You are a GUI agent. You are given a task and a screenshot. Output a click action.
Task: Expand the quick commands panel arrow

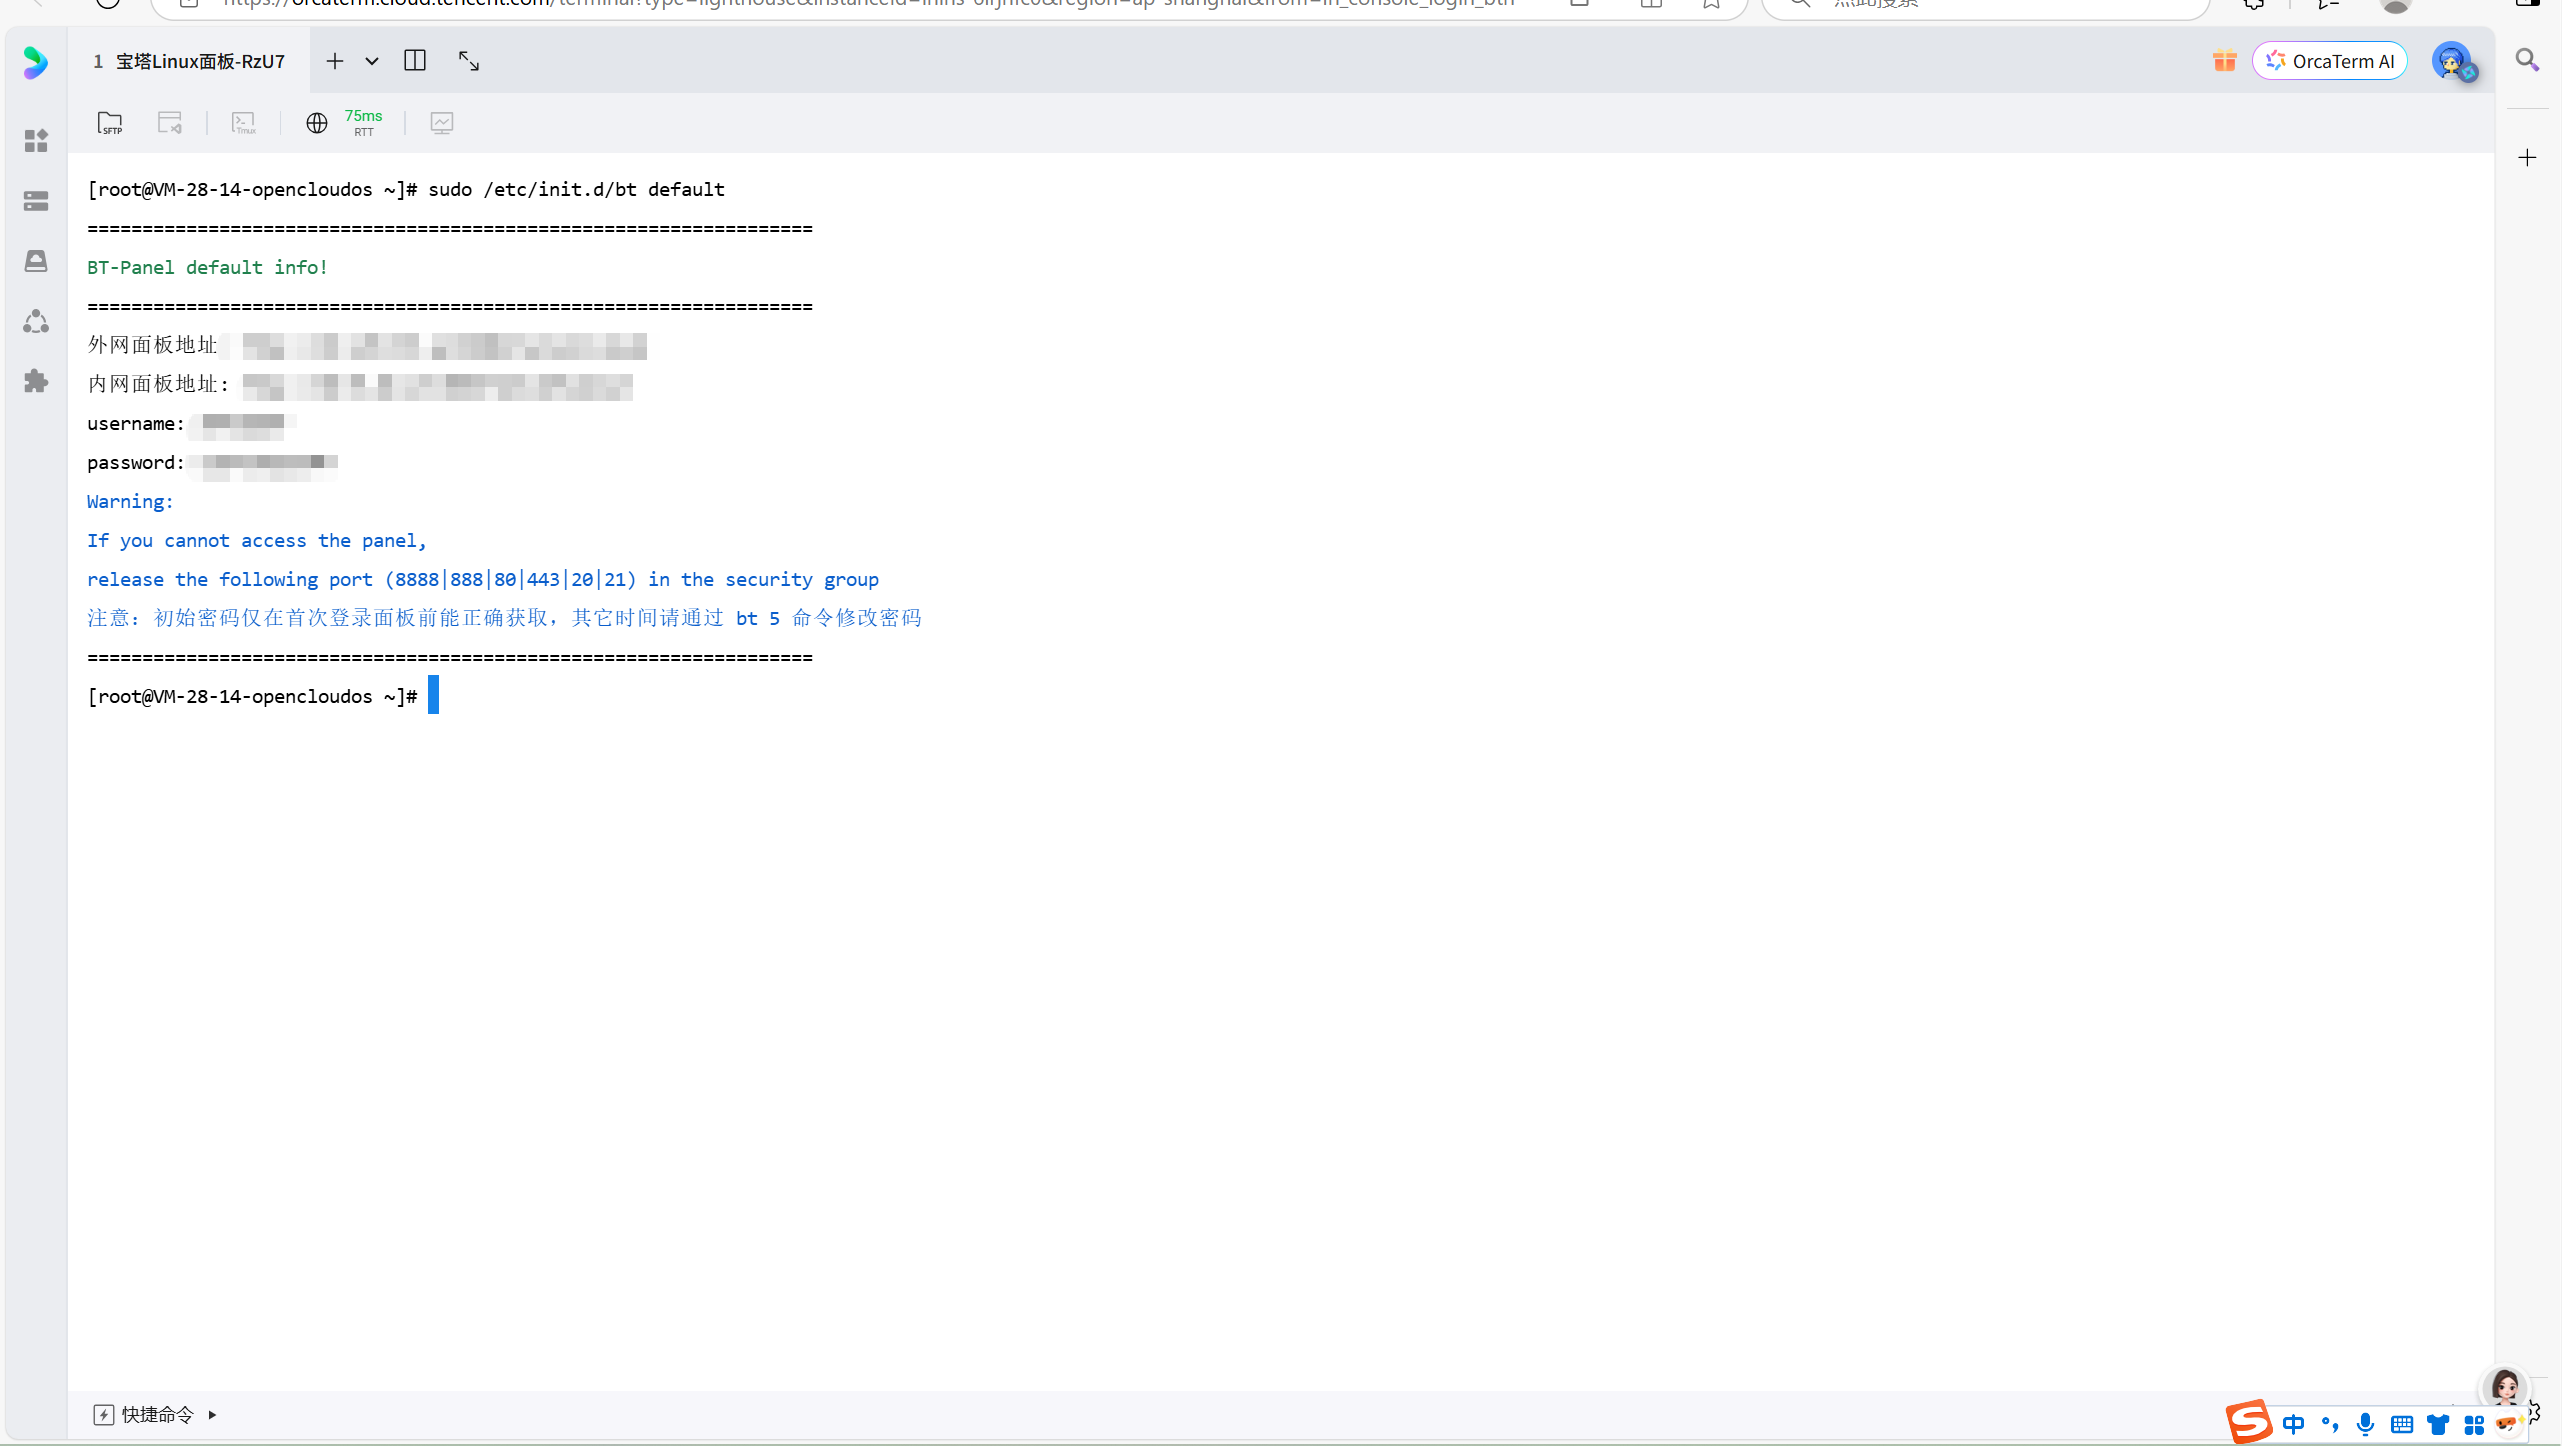pyautogui.click(x=212, y=1414)
